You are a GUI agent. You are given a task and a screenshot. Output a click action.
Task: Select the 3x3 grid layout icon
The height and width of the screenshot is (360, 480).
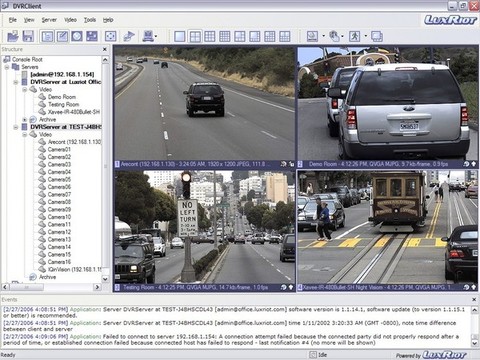[x=210, y=36]
